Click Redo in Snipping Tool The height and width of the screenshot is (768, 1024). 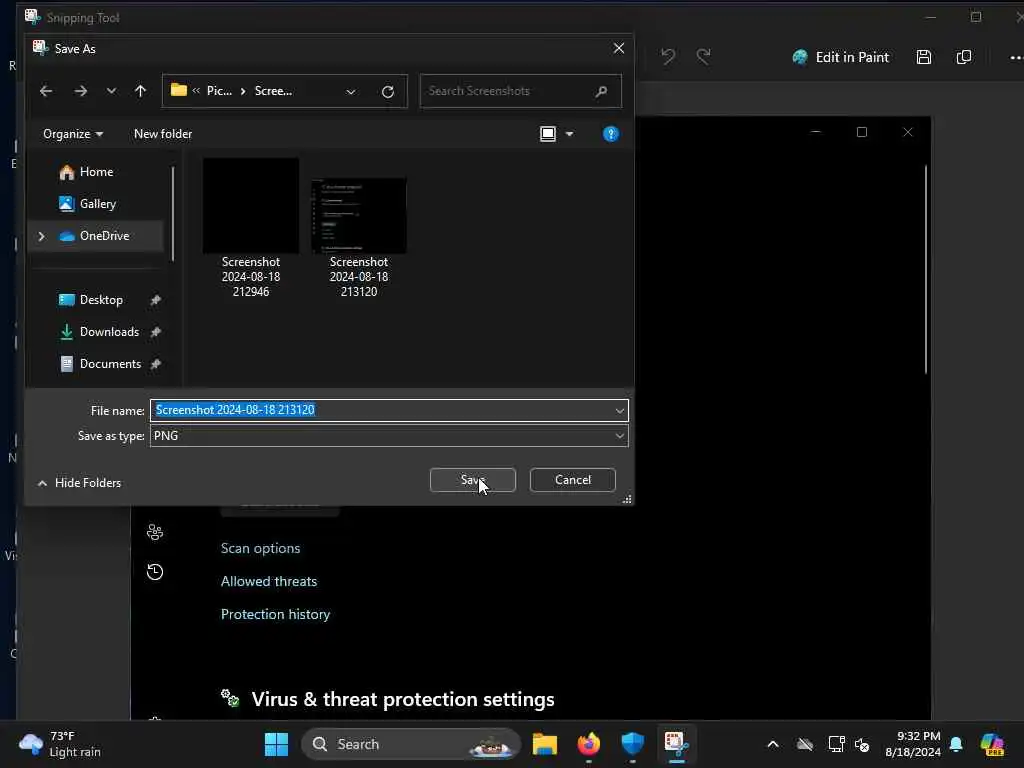[703, 57]
